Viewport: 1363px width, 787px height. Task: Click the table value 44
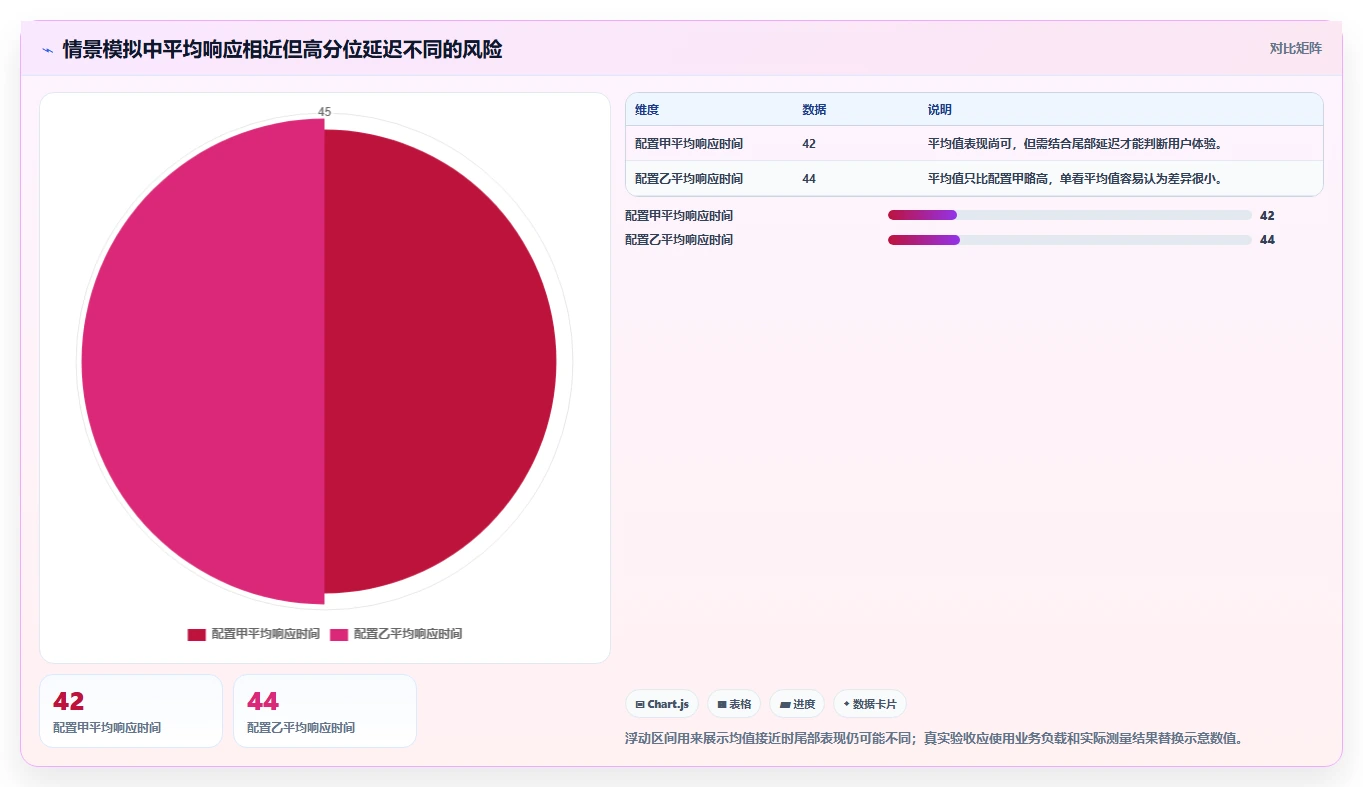click(809, 178)
